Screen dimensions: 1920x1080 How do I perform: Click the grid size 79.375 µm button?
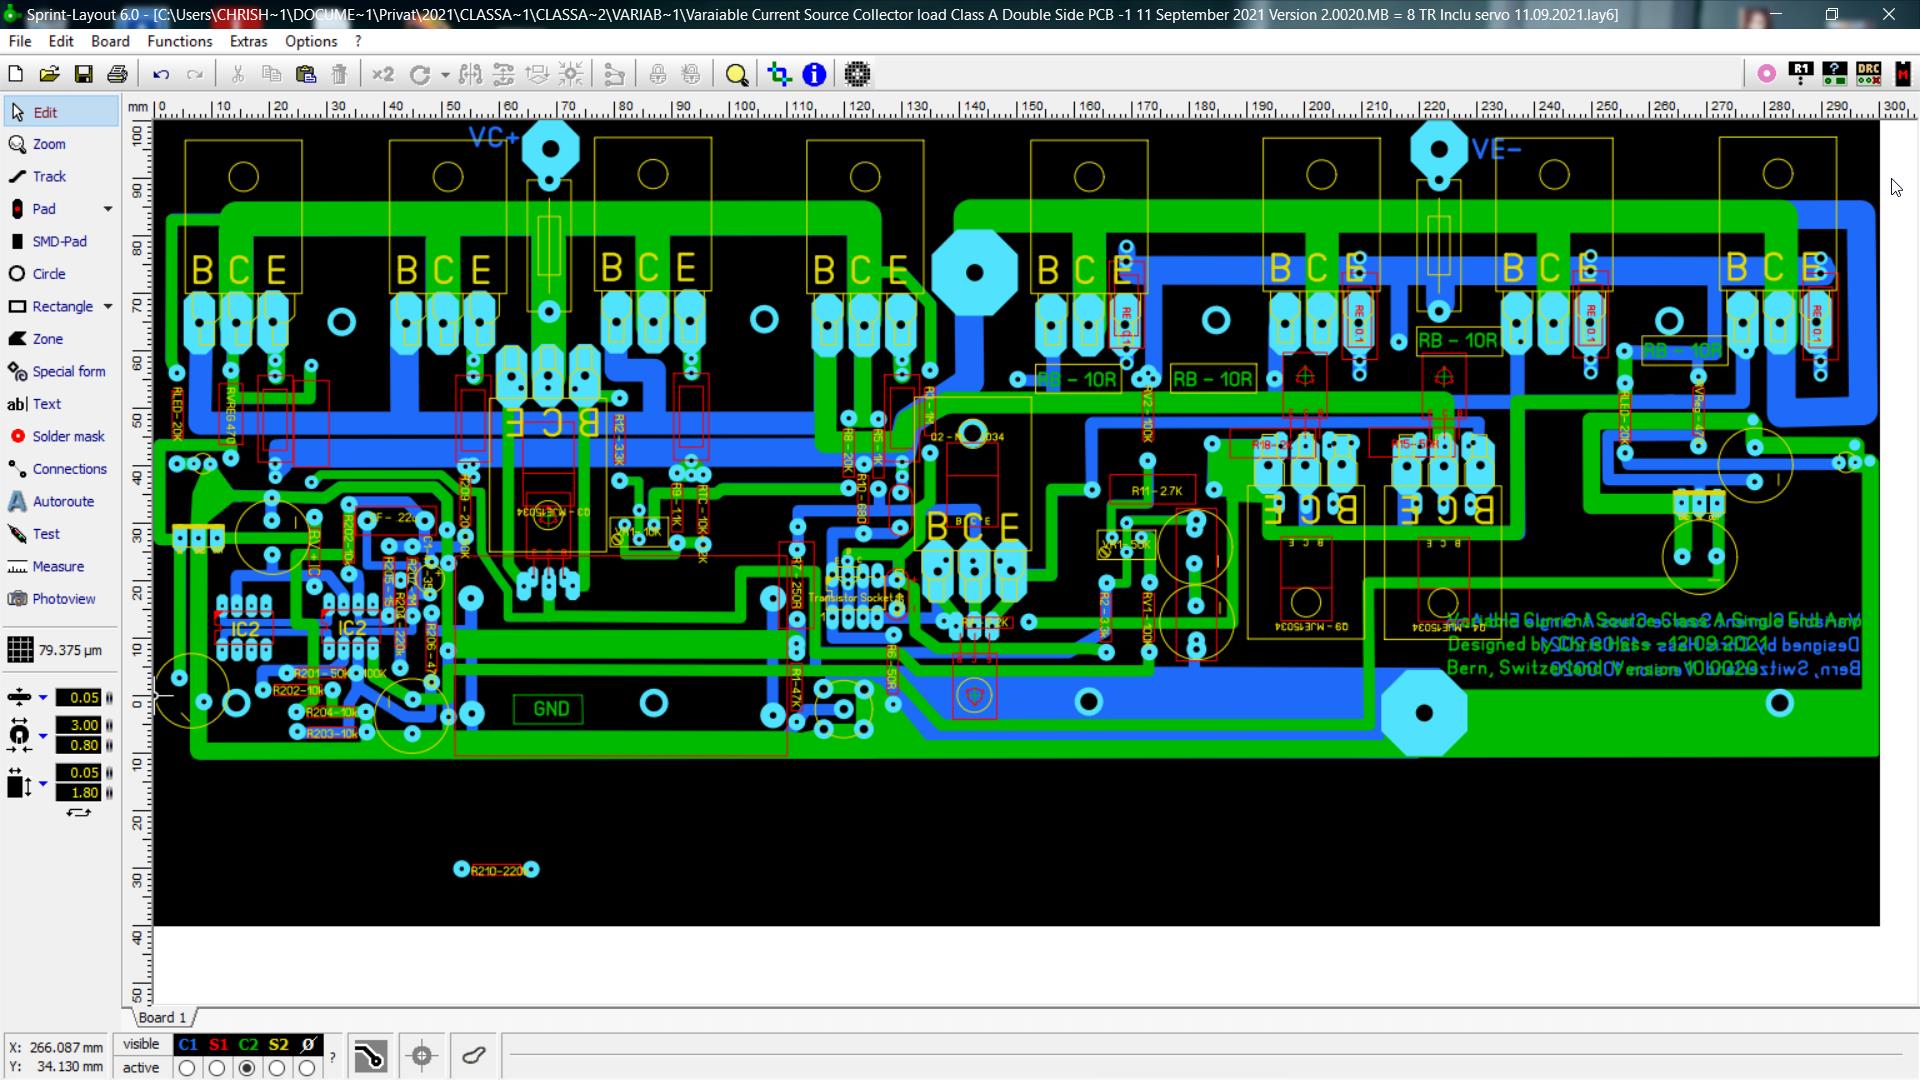[61, 650]
